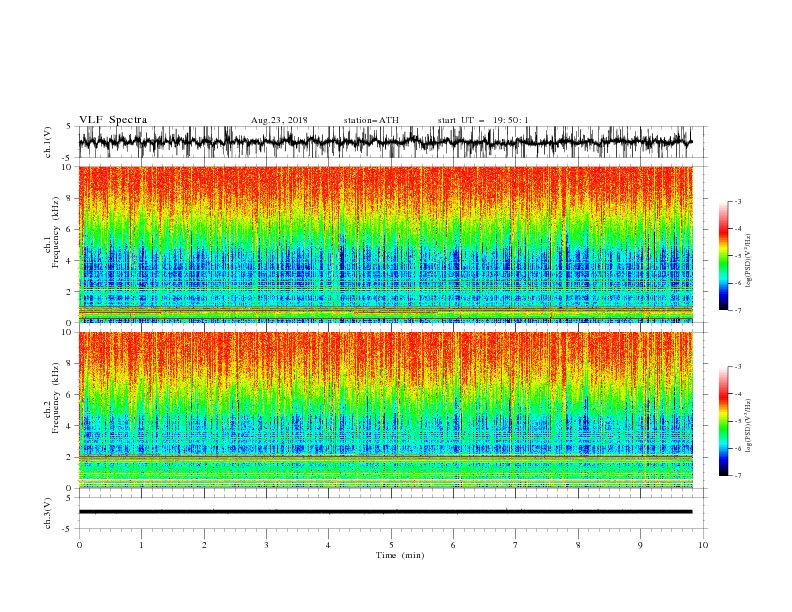The height and width of the screenshot is (612, 792).
Task: Click the ch.1 spectrogram color scale bar
Action: click(x=724, y=256)
